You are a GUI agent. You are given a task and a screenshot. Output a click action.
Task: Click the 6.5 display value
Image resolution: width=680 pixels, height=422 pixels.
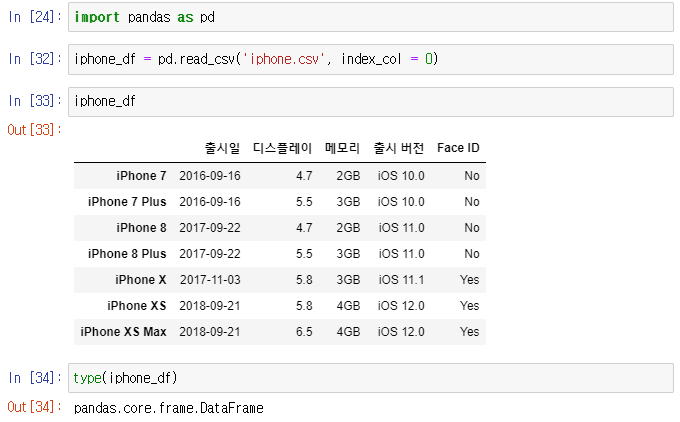[x=304, y=332]
